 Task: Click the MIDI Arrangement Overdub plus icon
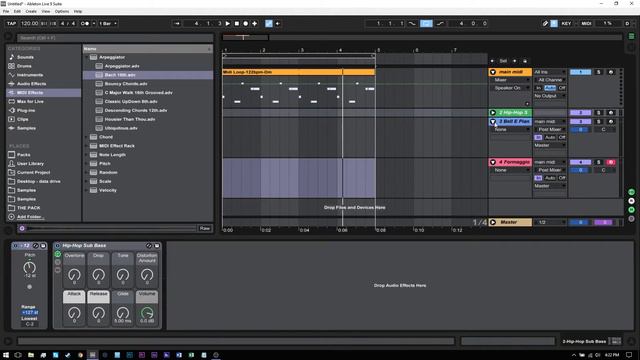tap(255, 24)
